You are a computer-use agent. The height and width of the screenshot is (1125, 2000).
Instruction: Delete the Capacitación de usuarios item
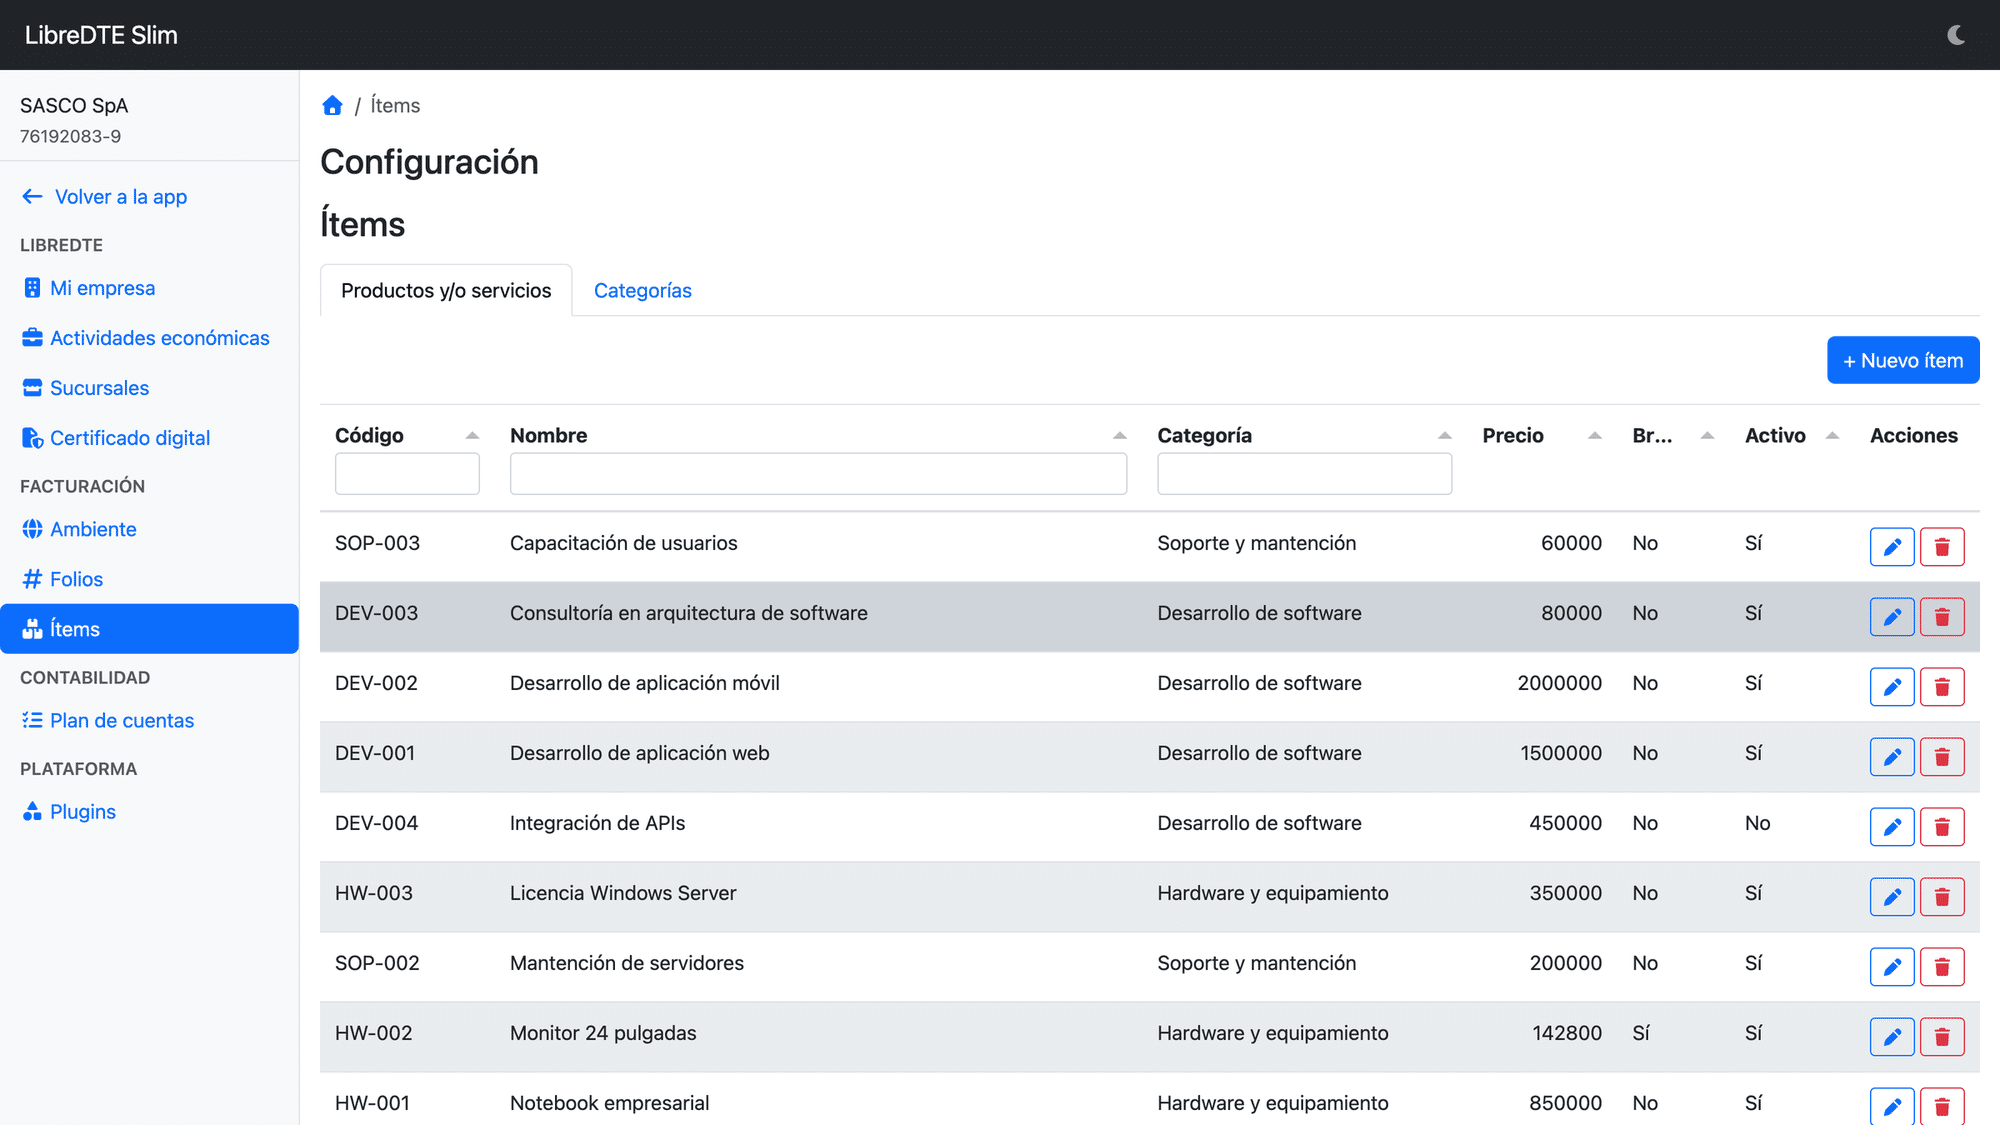coord(1942,547)
